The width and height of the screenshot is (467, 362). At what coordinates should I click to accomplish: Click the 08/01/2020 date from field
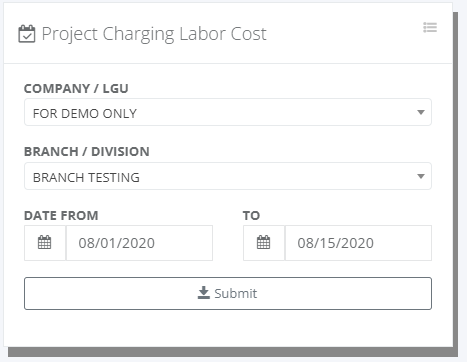tap(139, 243)
